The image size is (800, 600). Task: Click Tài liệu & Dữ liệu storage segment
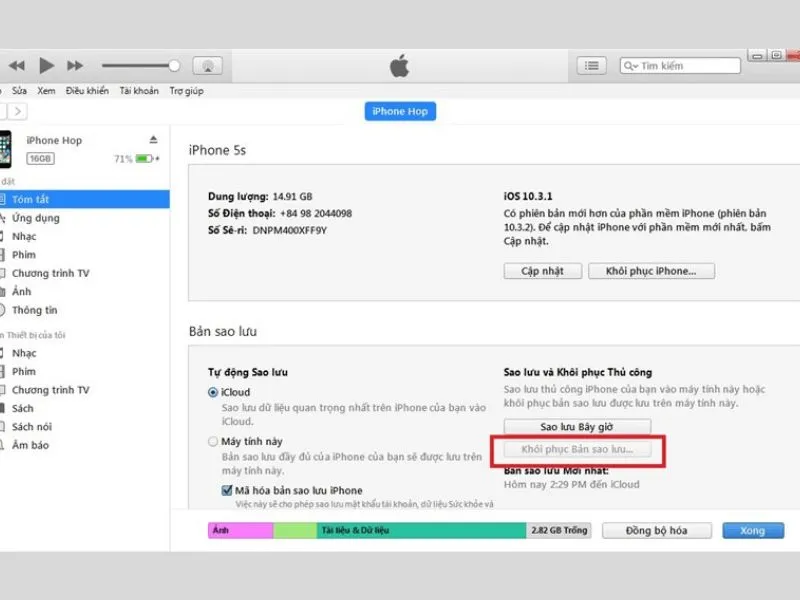coord(421,531)
